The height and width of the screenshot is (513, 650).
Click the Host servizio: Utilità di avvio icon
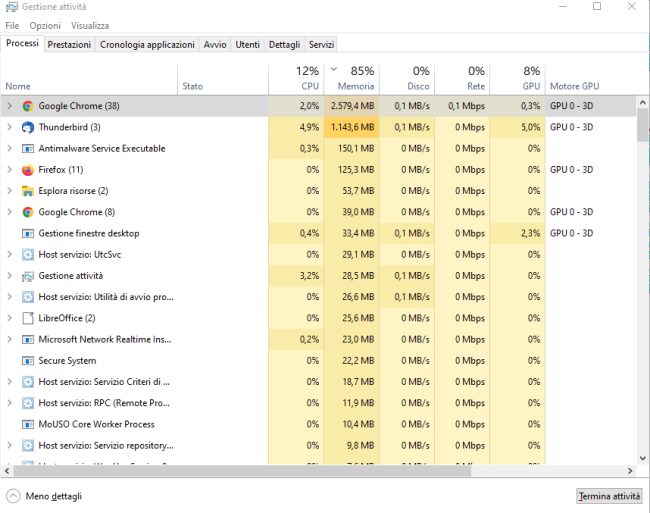coord(28,297)
